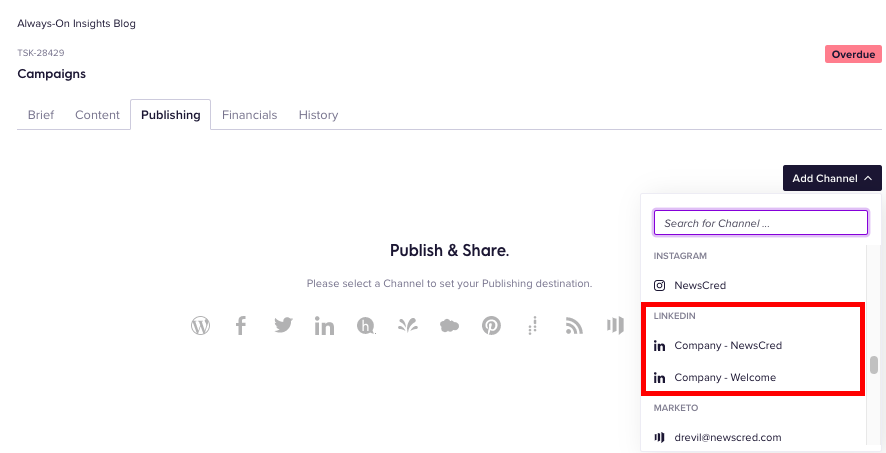The image size is (886, 453).
Task: Open the Financials tab
Action: pyautogui.click(x=249, y=115)
